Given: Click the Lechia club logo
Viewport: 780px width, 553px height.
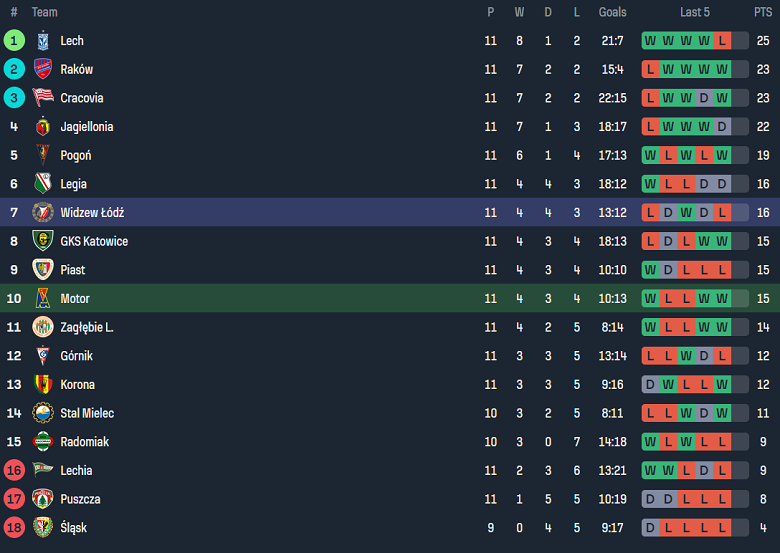Looking at the screenshot, I should 42,470.
